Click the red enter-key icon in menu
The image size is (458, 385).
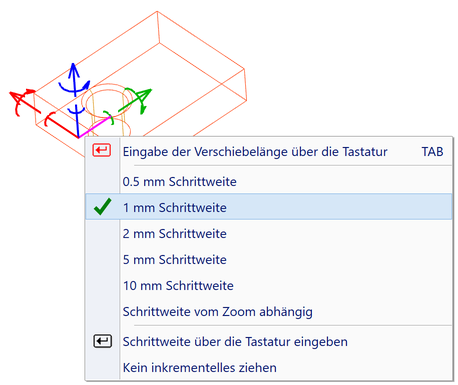coord(102,150)
